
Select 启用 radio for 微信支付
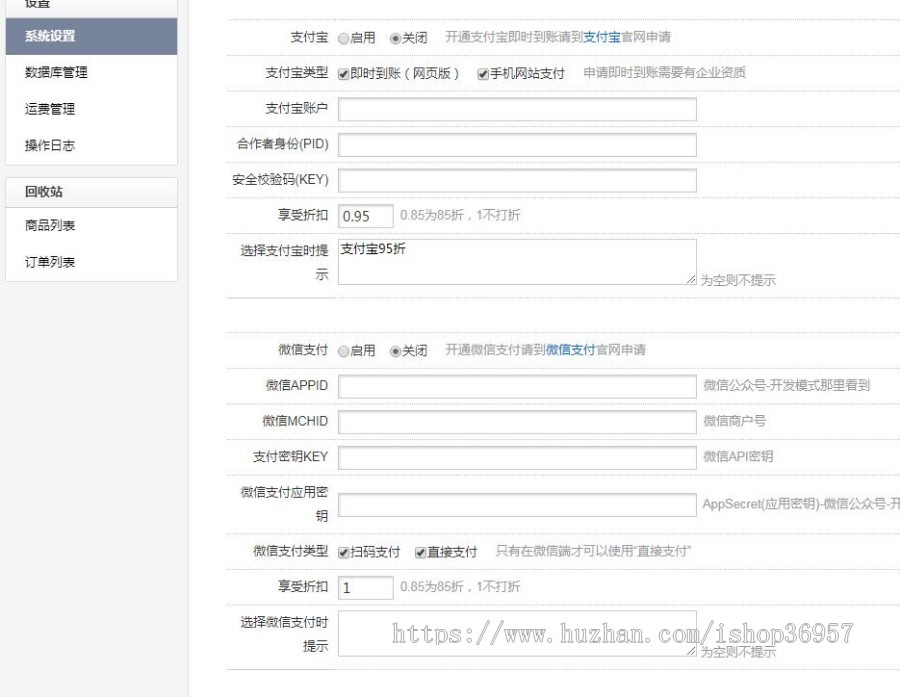pyautogui.click(x=343, y=351)
